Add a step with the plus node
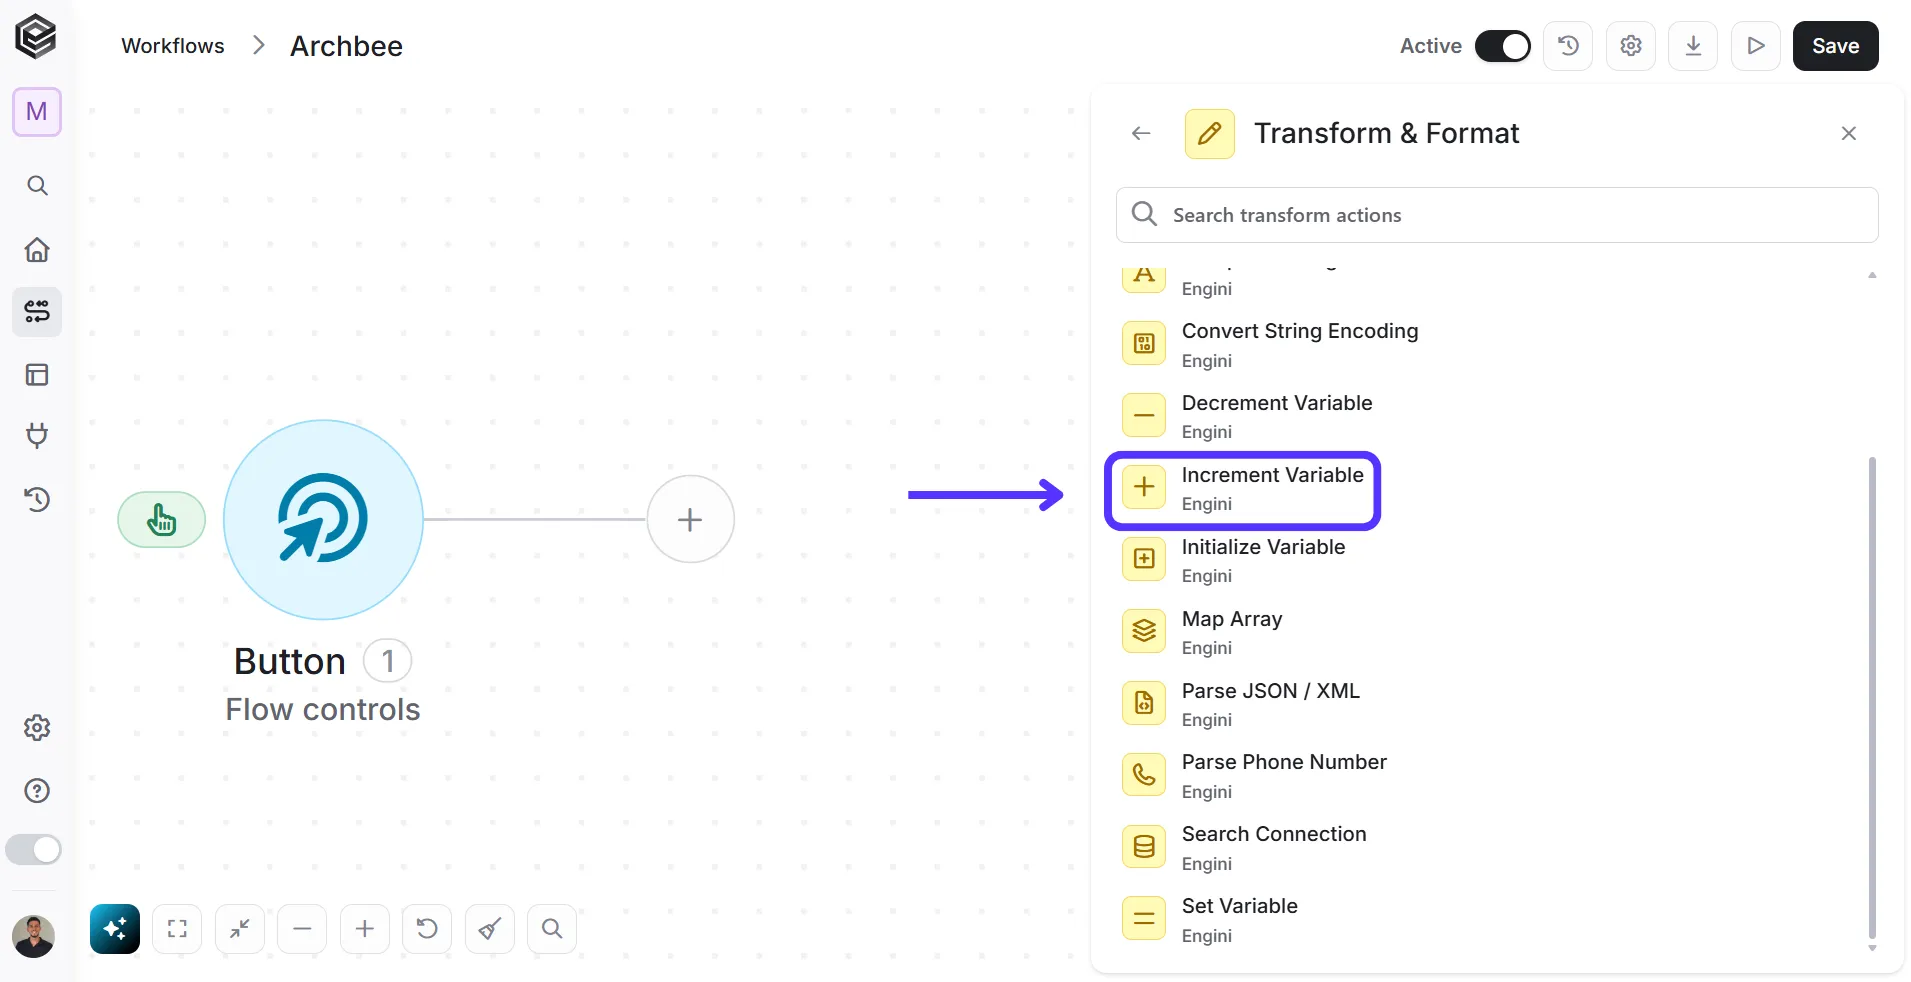Viewport: 1911px width, 982px height. (x=690, y=519)
